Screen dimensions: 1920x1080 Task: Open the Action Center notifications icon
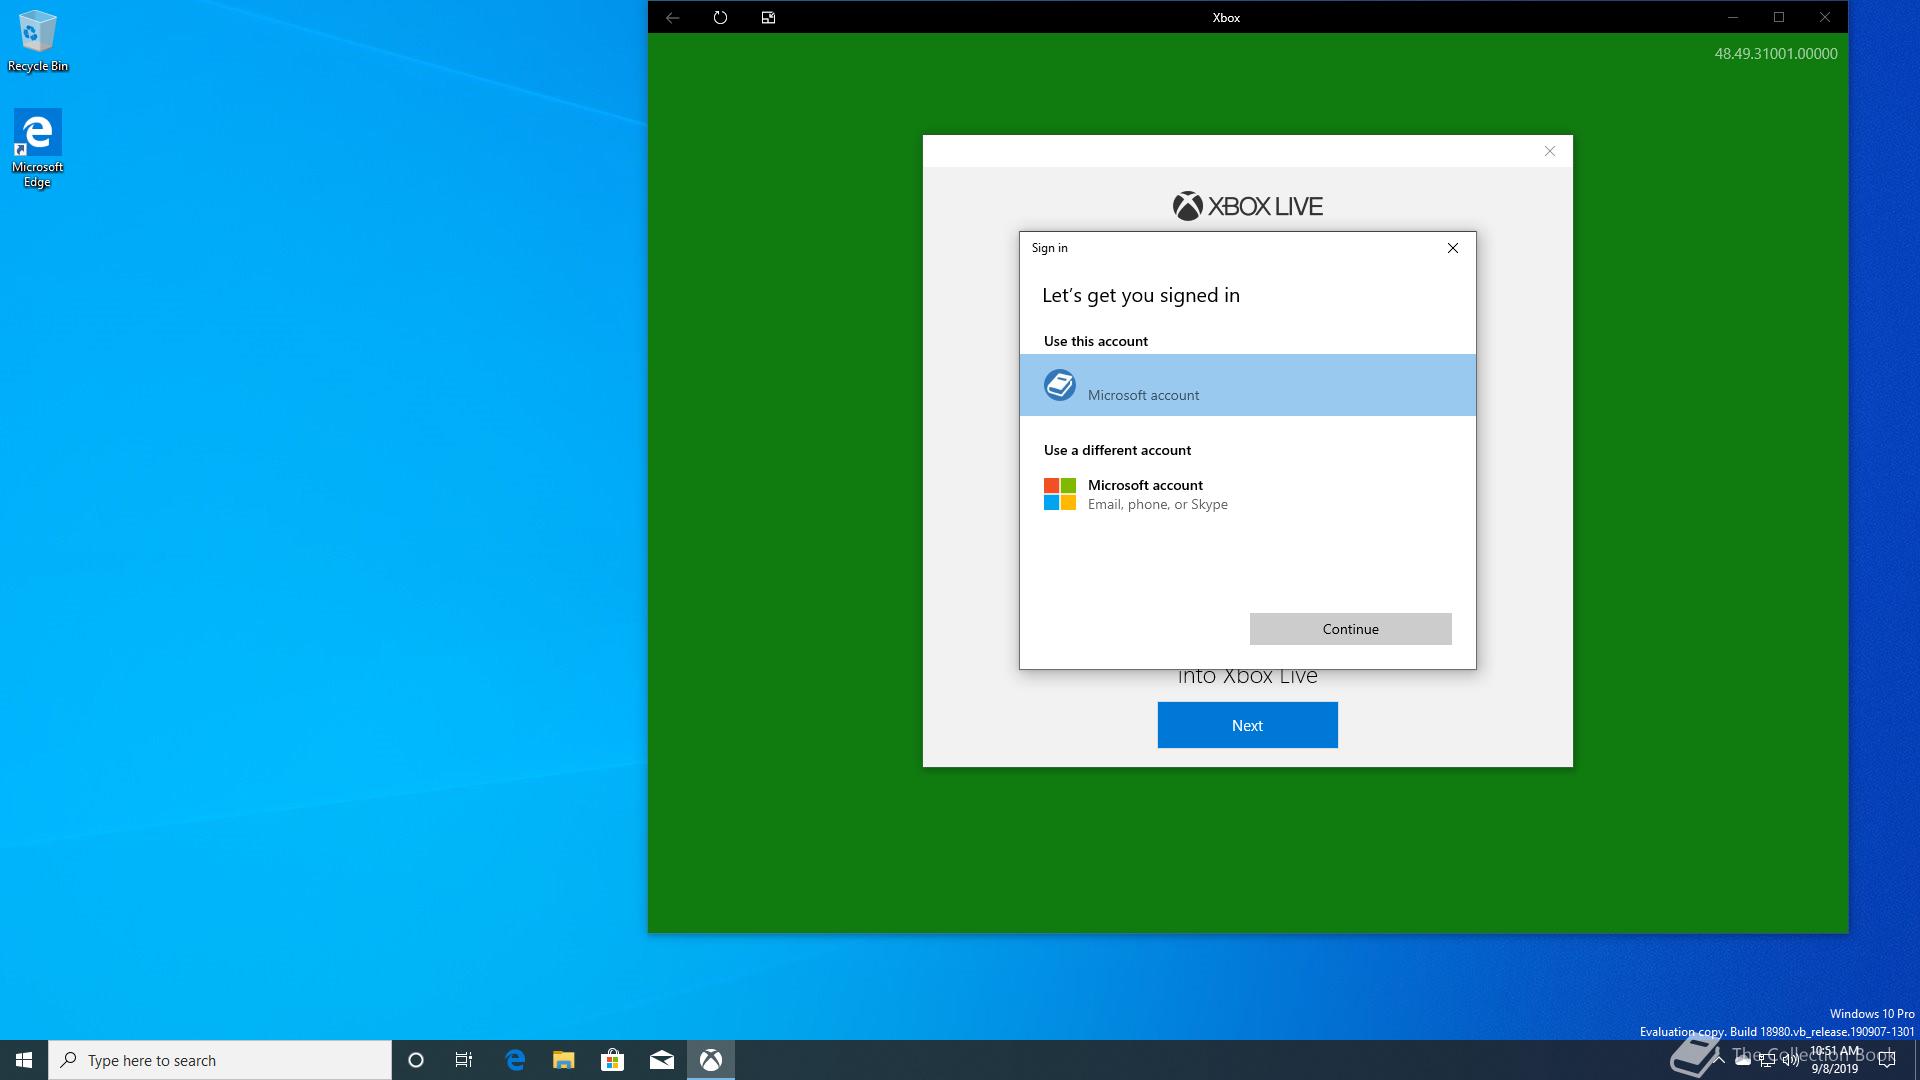pyautogui.click(x=1887, y=1060)
